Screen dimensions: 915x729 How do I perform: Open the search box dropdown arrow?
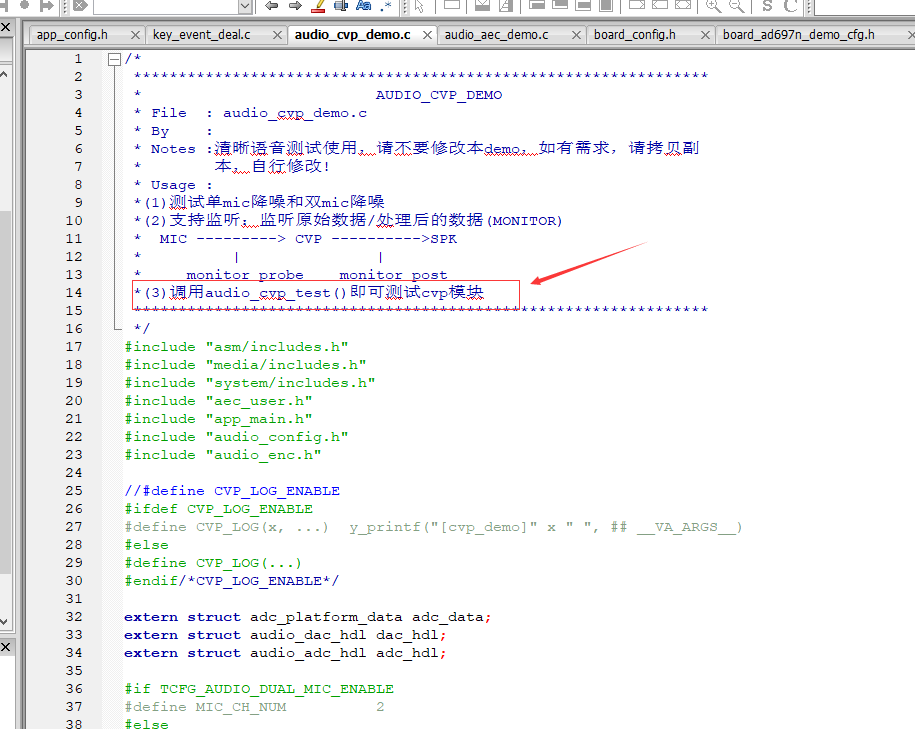(x=245, y=6)
